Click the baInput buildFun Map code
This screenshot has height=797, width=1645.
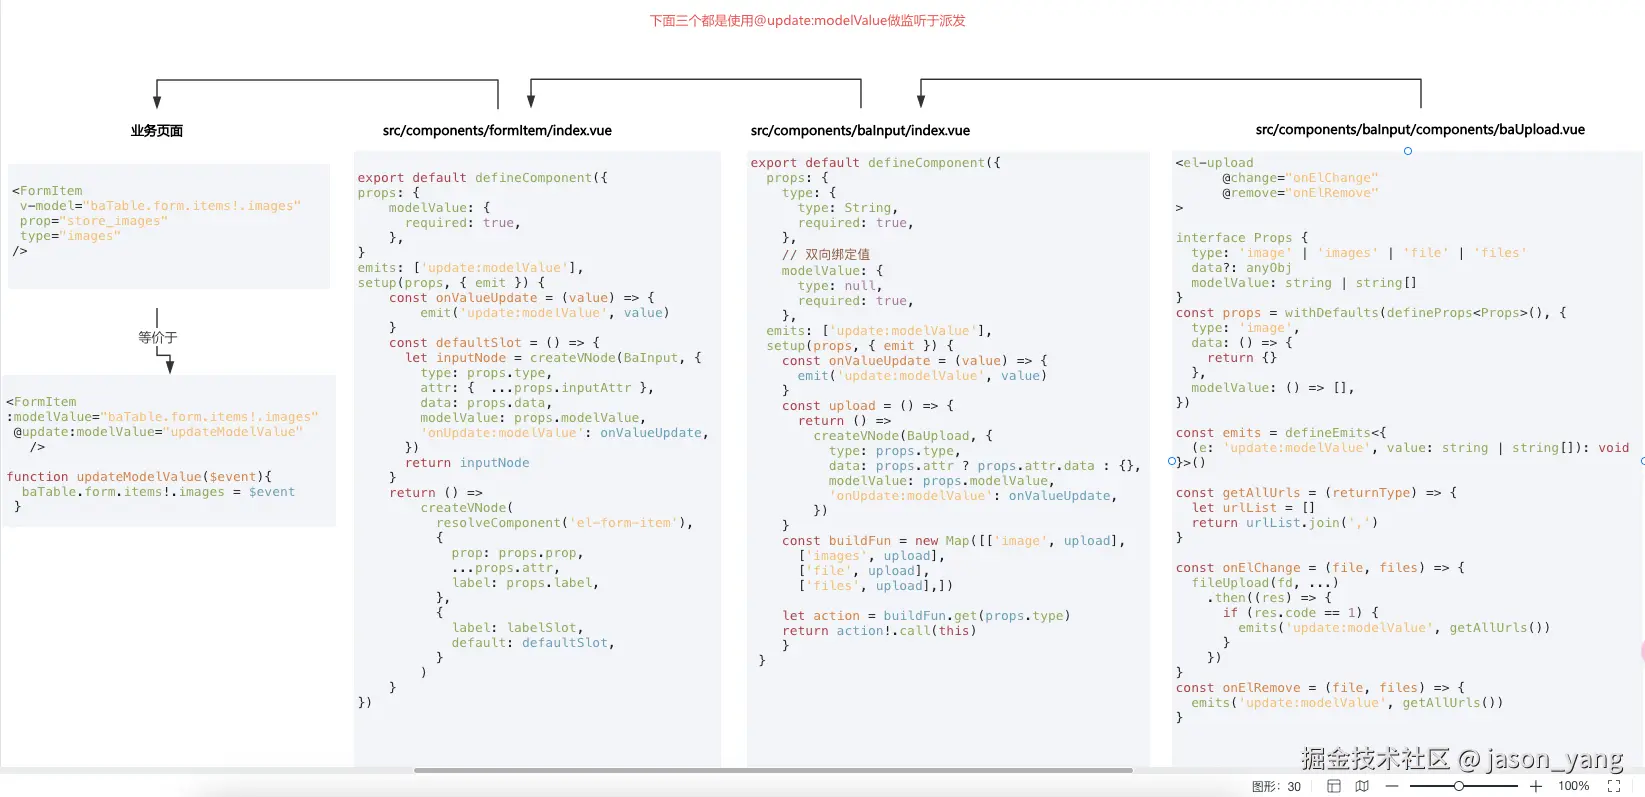pyautogui.click(x=953, y=563)
